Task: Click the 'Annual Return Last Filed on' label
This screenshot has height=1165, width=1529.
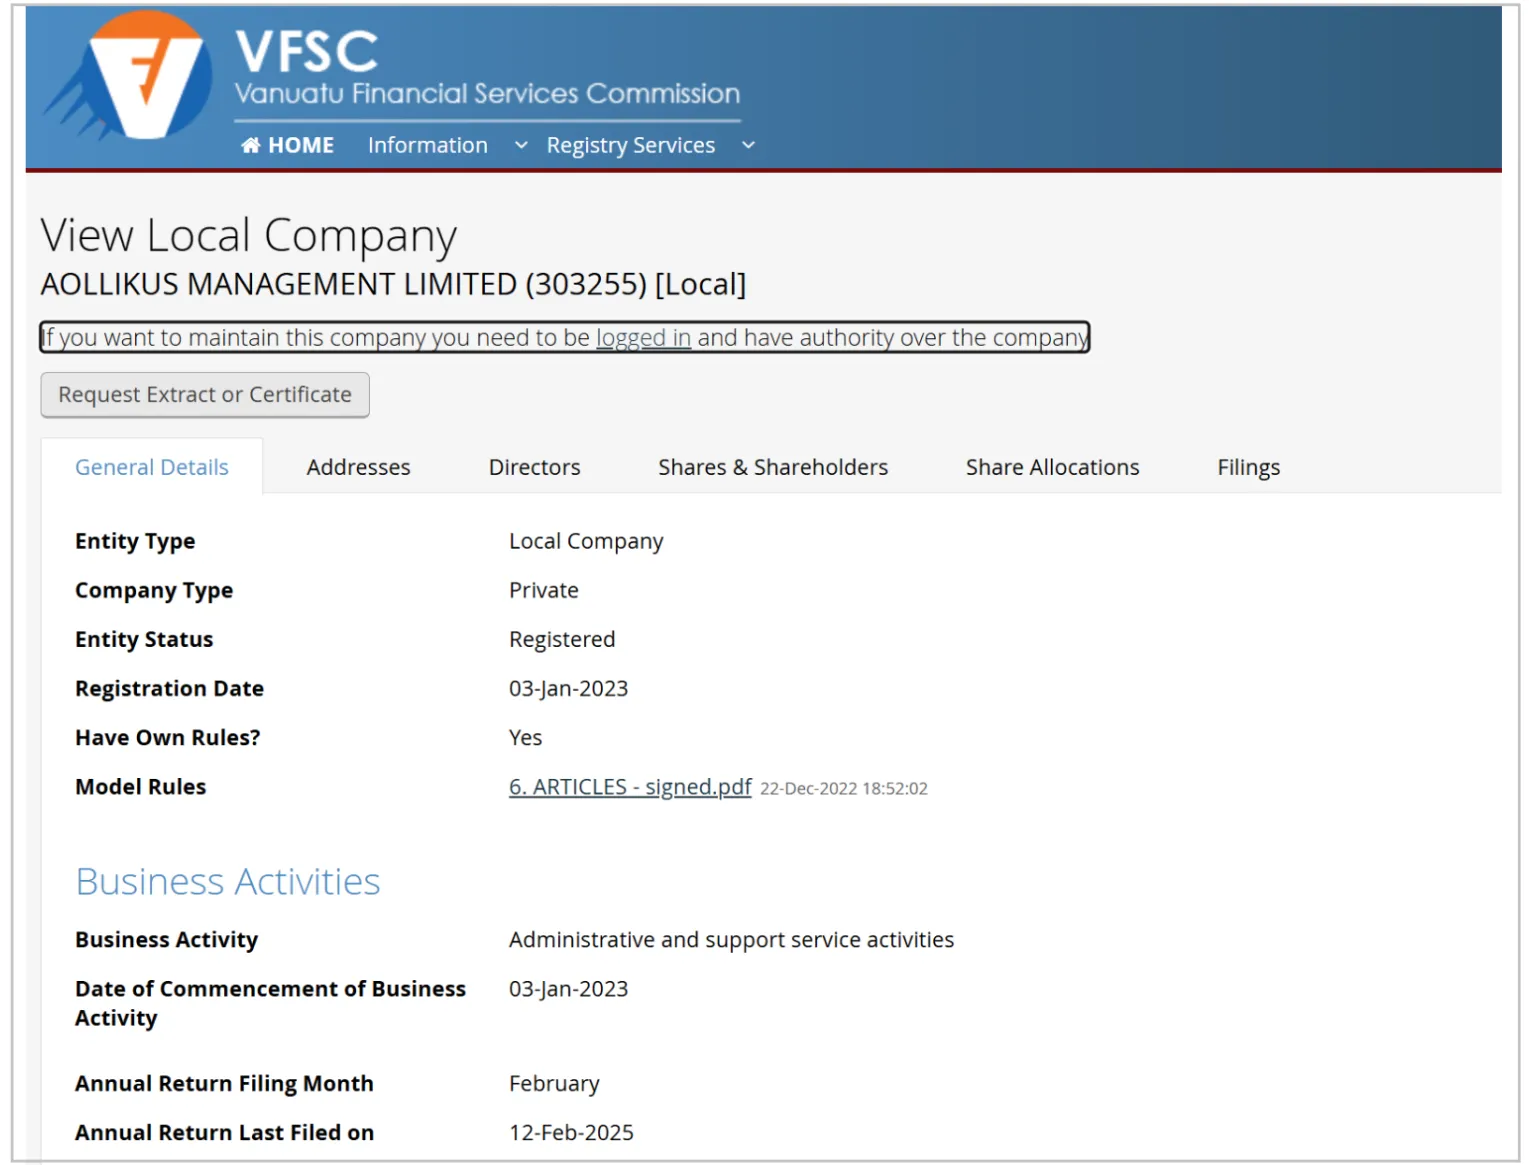Action: point(225,1132)
